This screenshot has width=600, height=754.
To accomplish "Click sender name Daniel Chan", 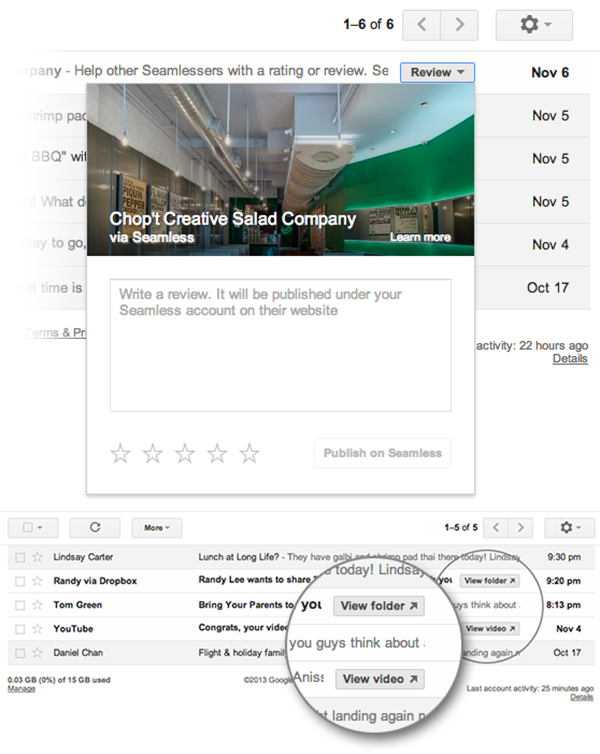I will pyautogui.click(x=78, y=653).
